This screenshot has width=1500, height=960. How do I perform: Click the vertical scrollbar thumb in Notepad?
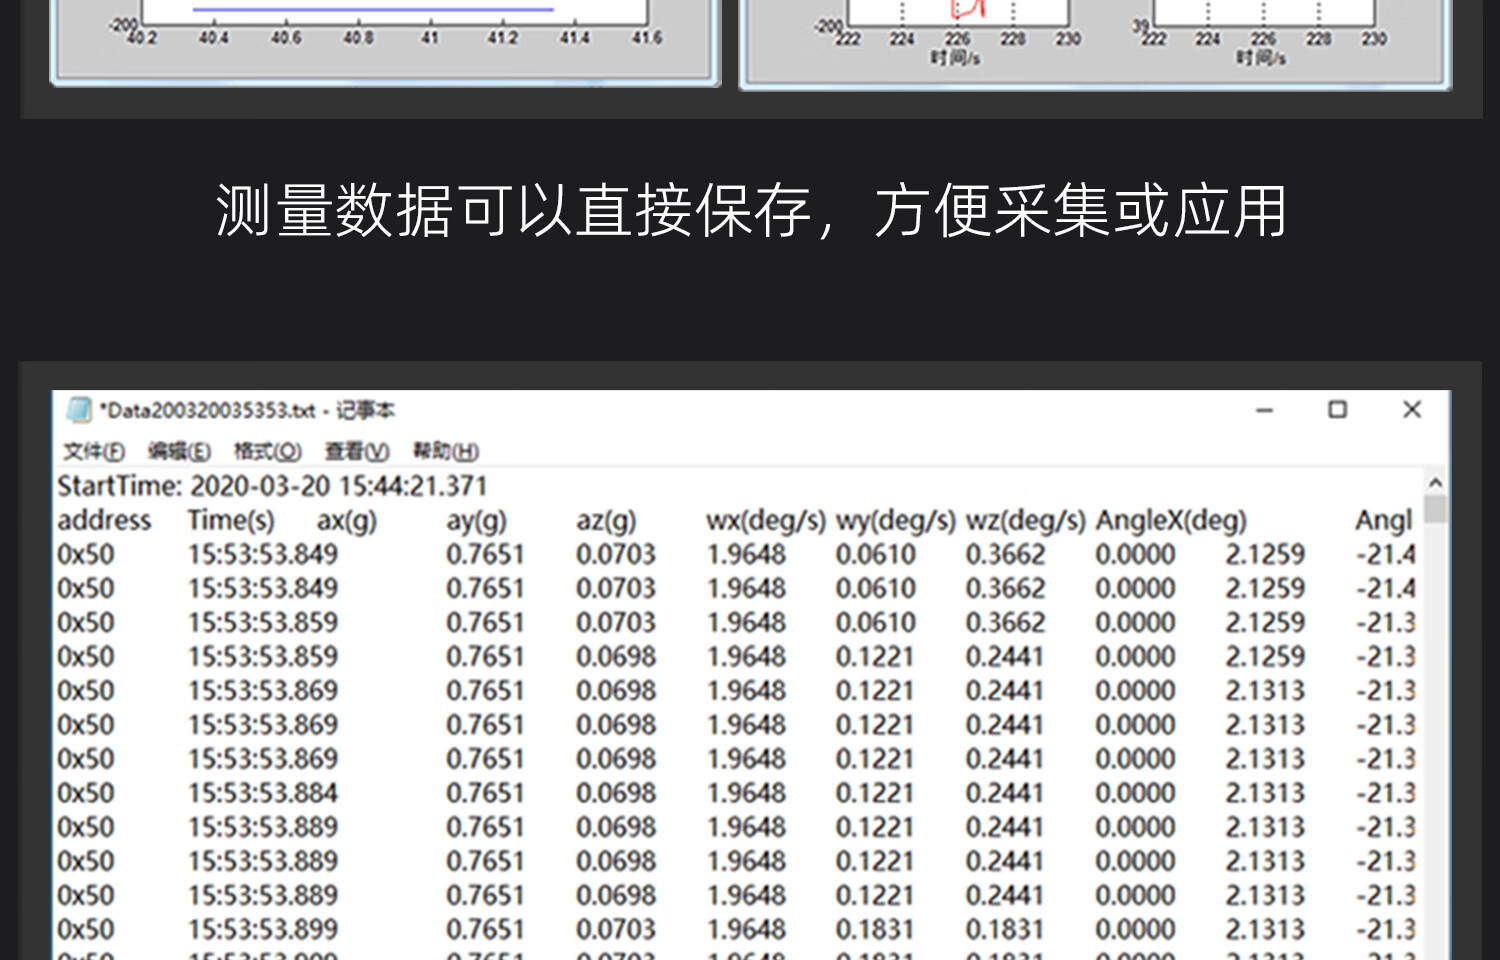[x=1436, y=509]
